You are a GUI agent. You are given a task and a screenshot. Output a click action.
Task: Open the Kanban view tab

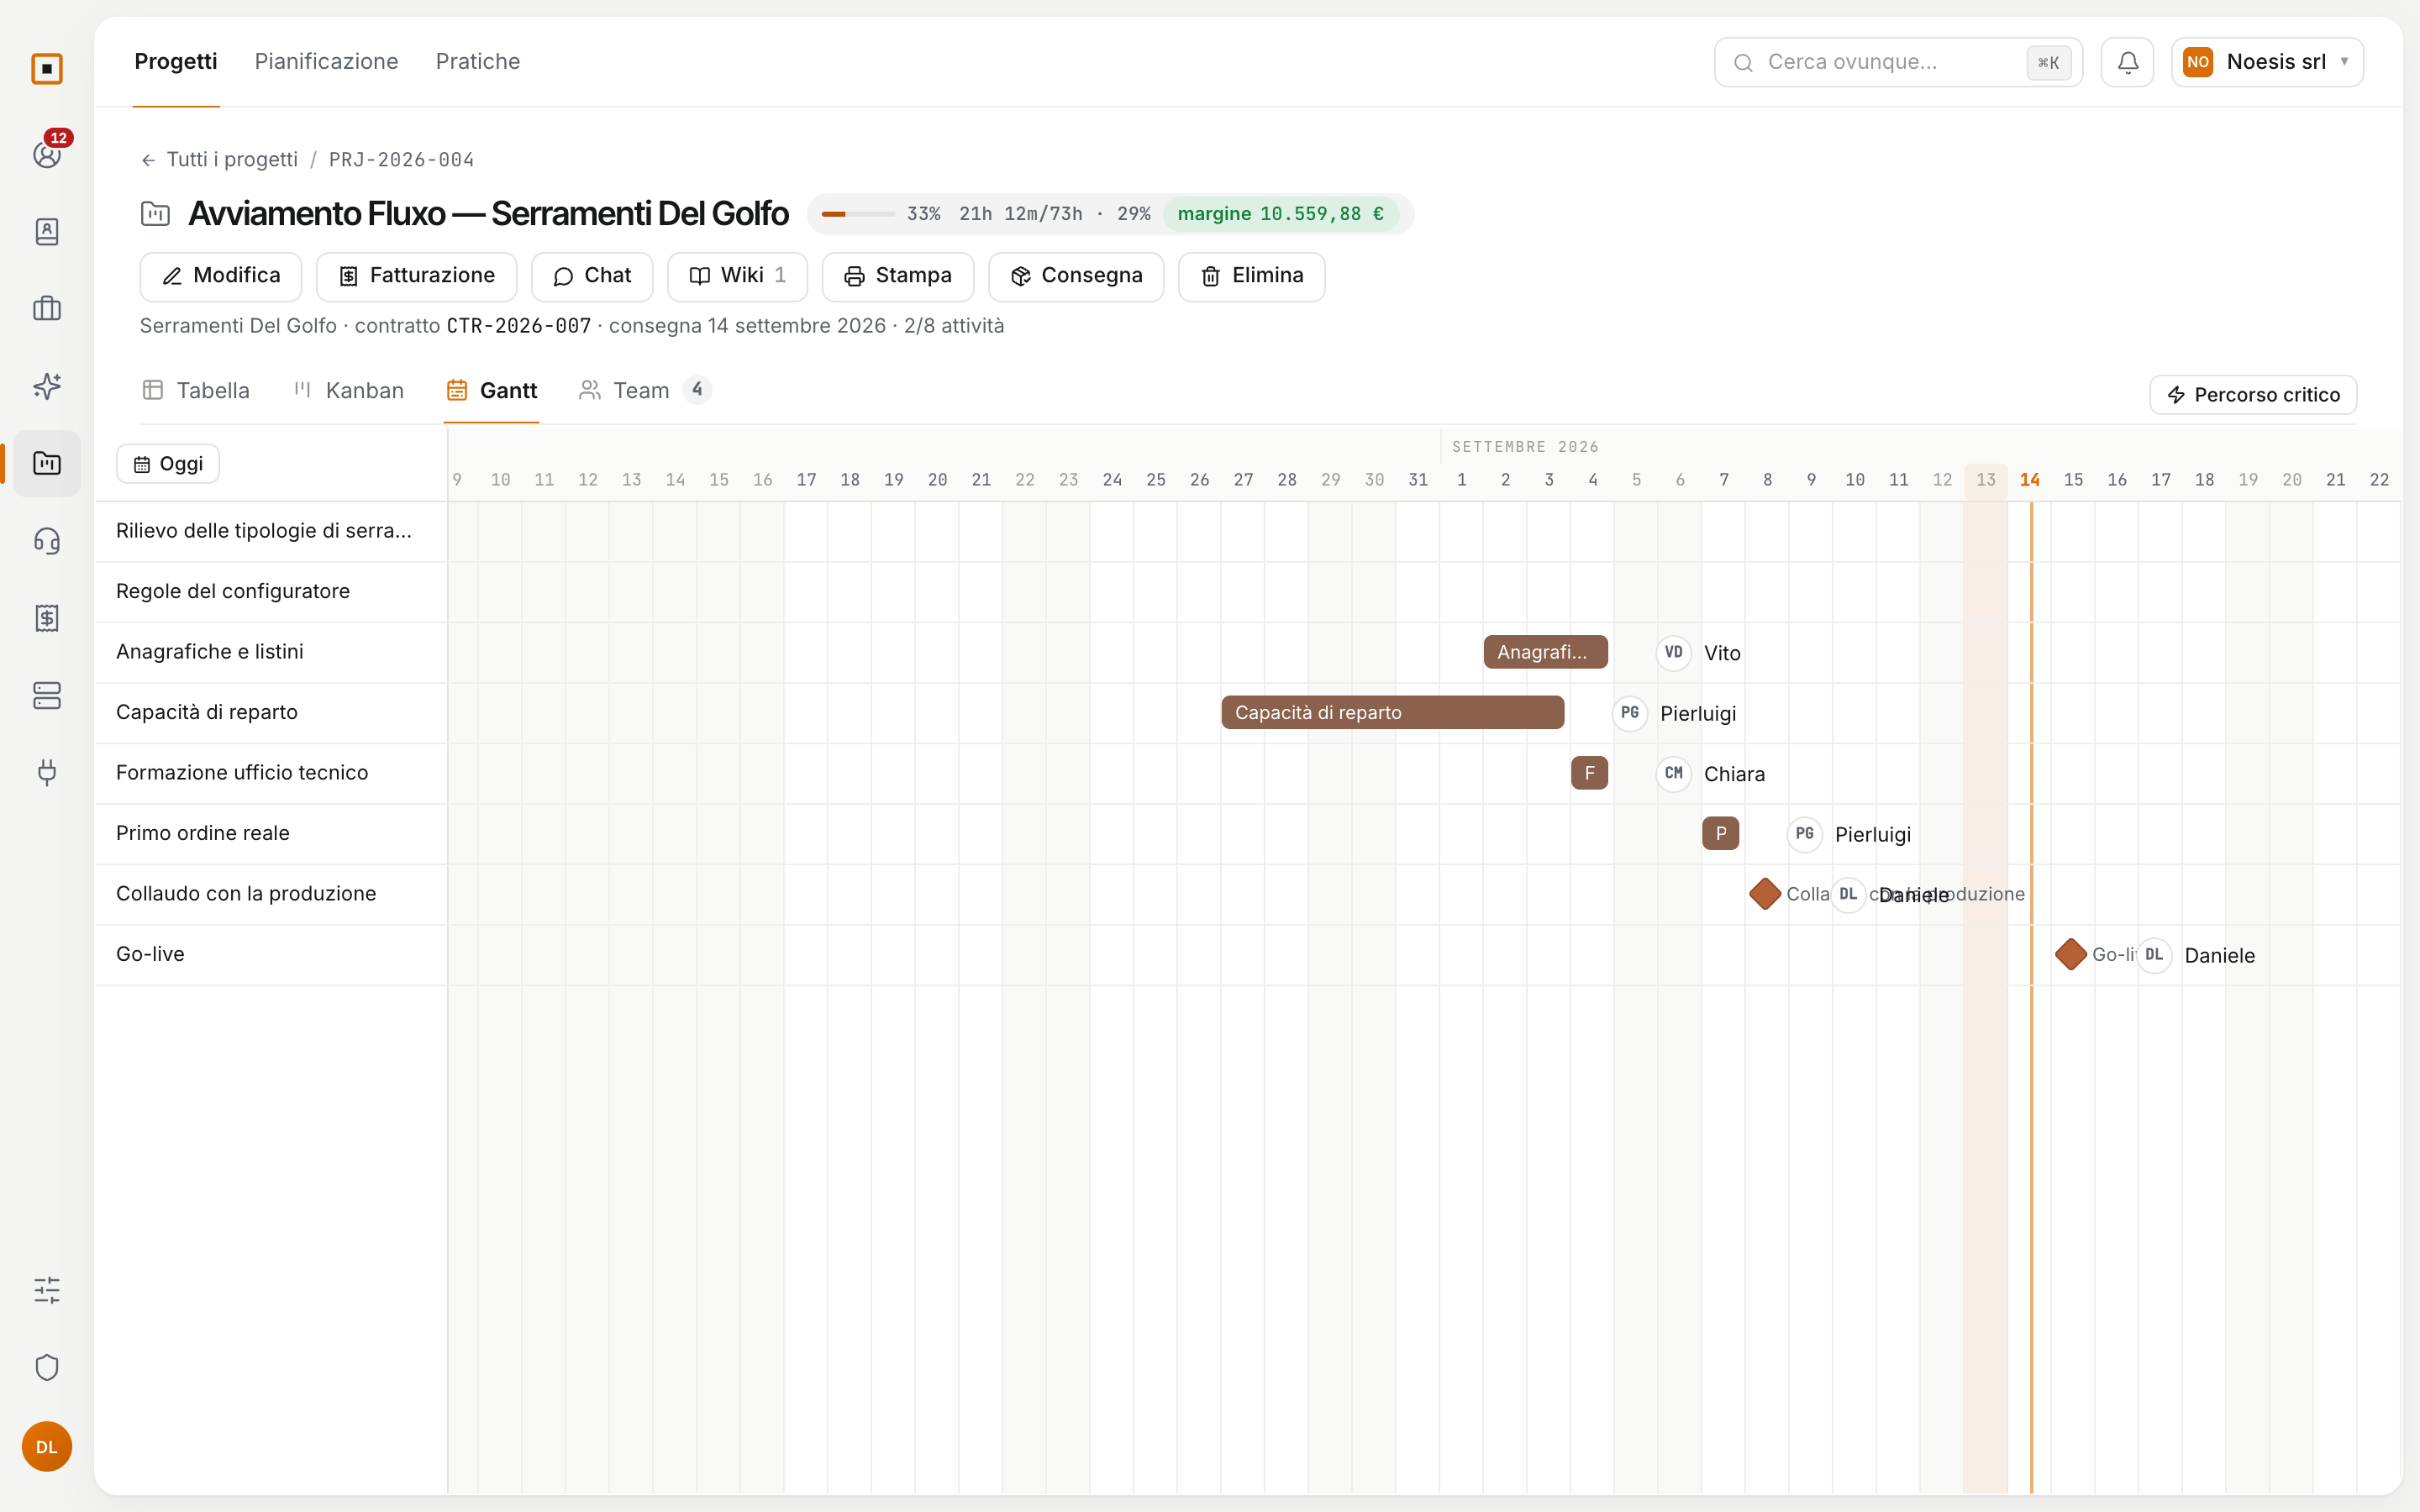click(x=349, y=391)
